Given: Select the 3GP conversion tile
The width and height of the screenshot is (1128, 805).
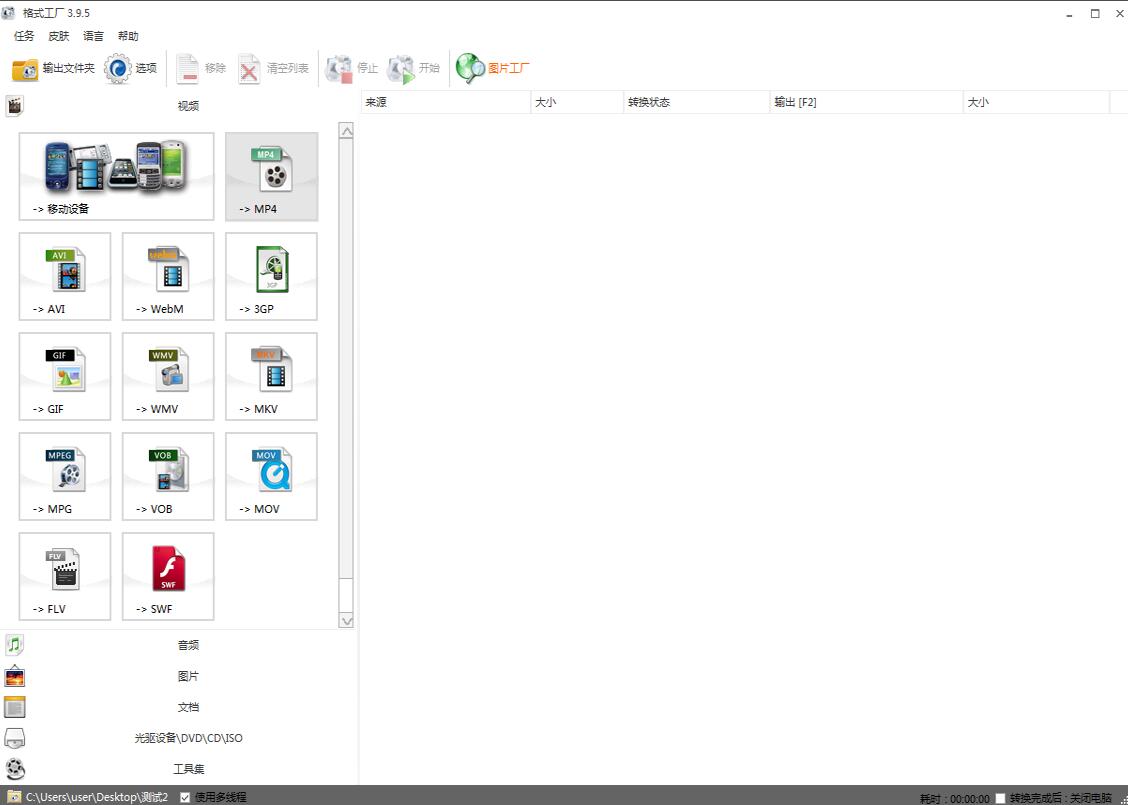Looking at the screenshot, I should click(x=271, y=276).
